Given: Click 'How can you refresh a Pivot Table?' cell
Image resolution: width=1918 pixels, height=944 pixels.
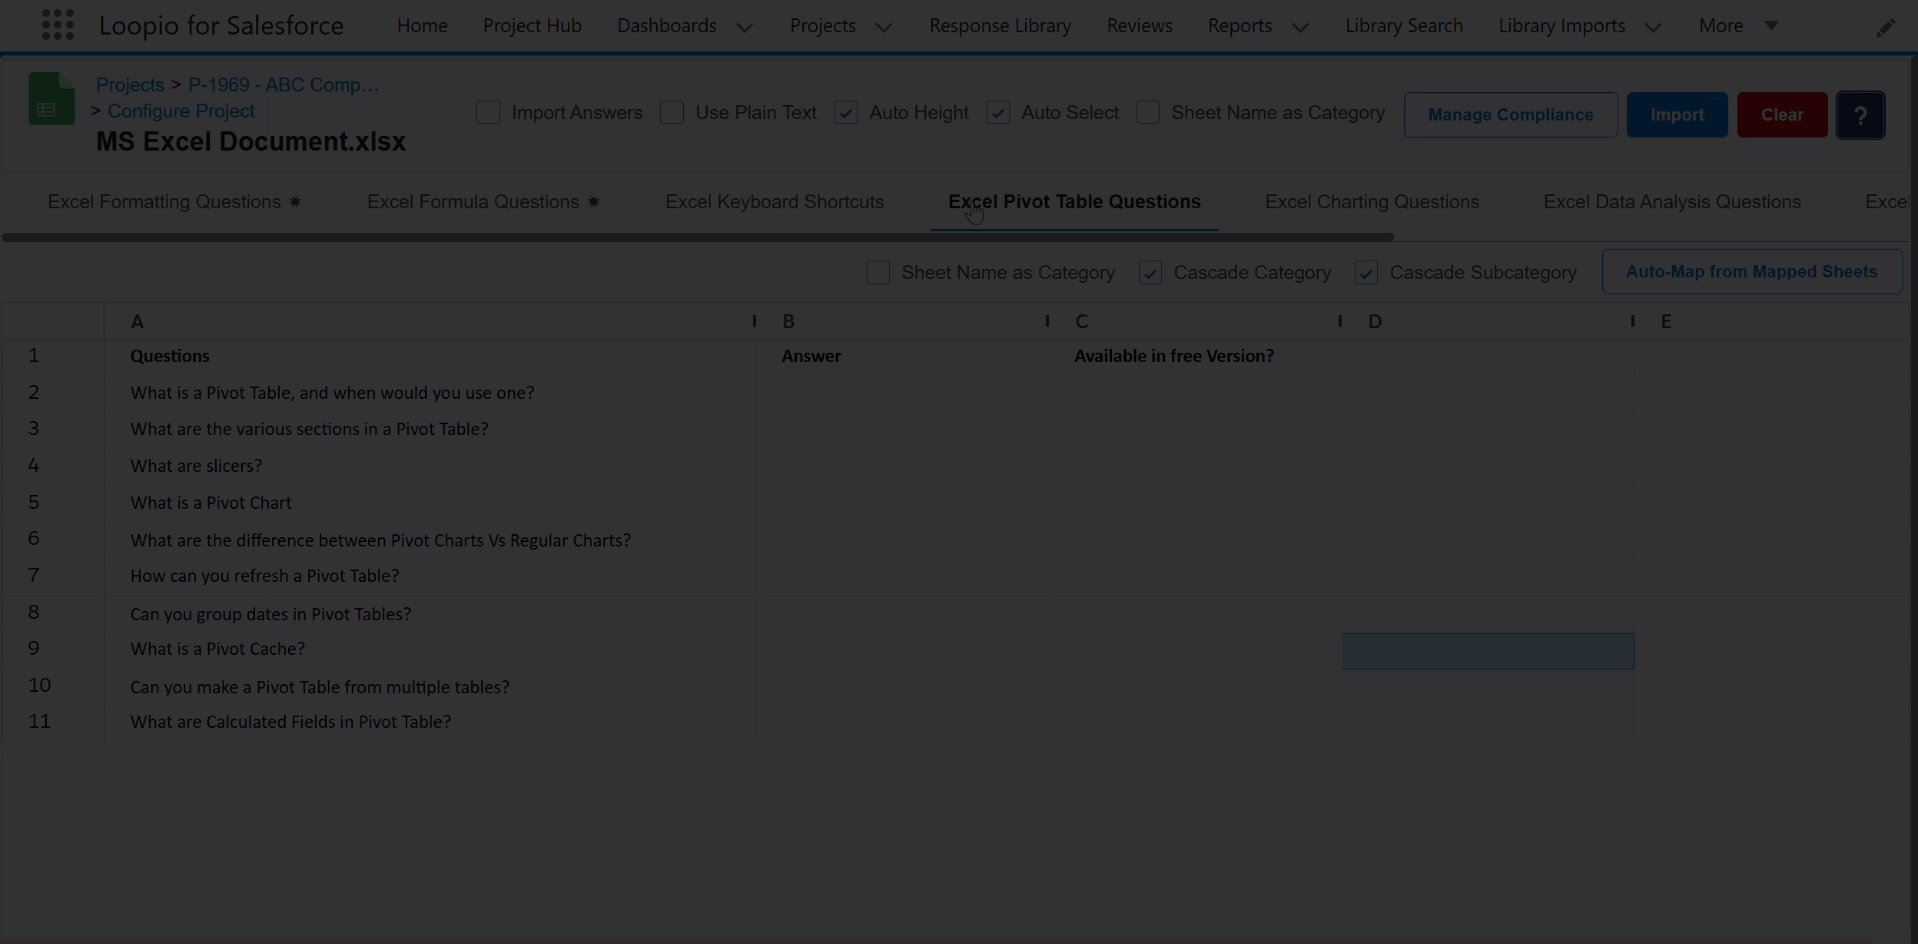Looking at the screenshot, I should click(430, 576).
